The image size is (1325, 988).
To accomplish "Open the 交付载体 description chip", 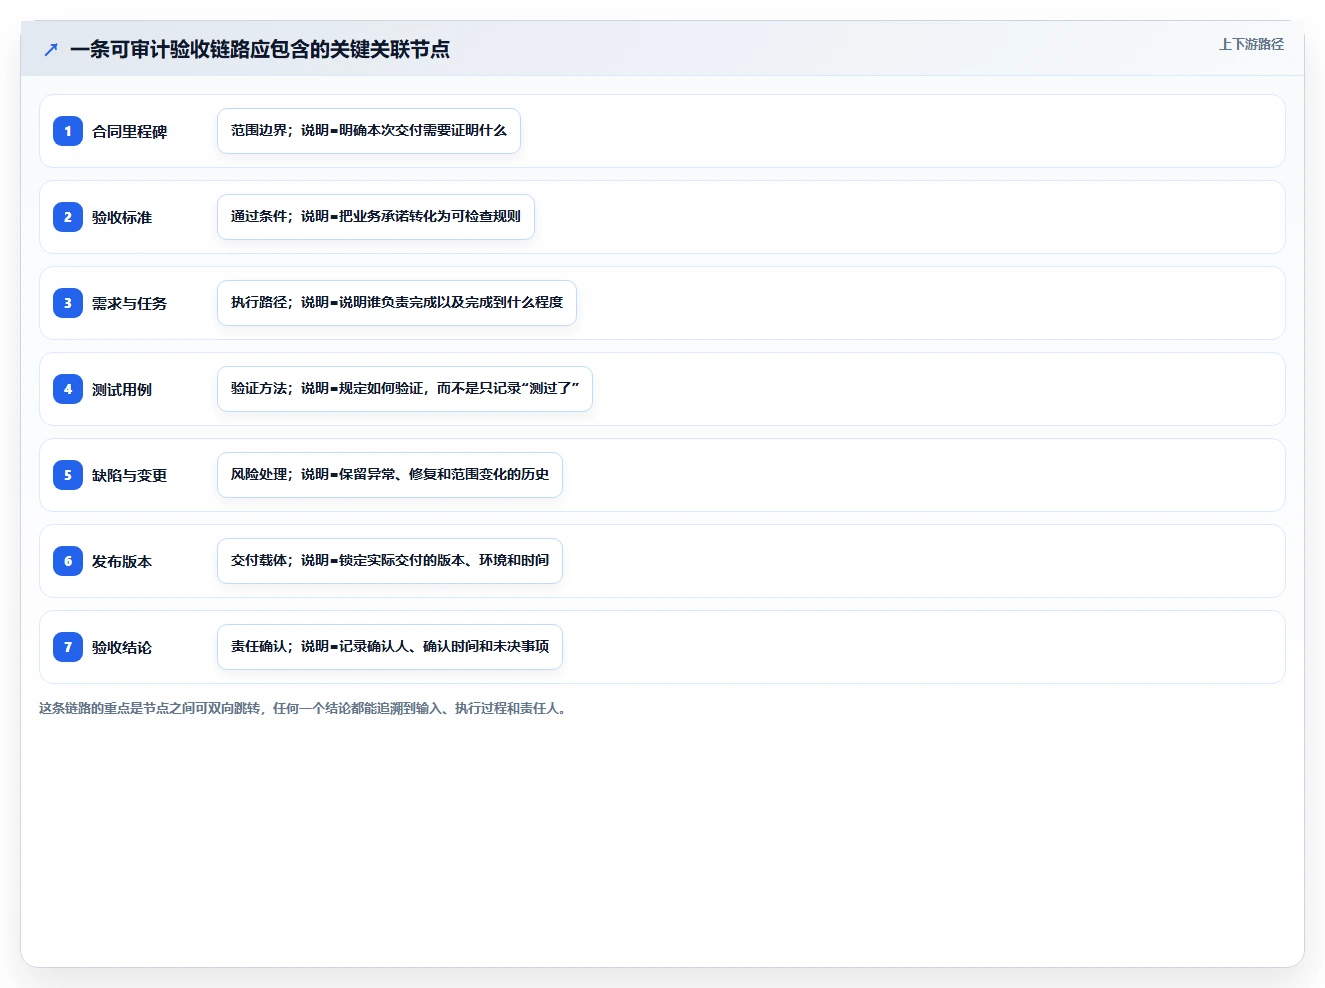I will [390, 561].
